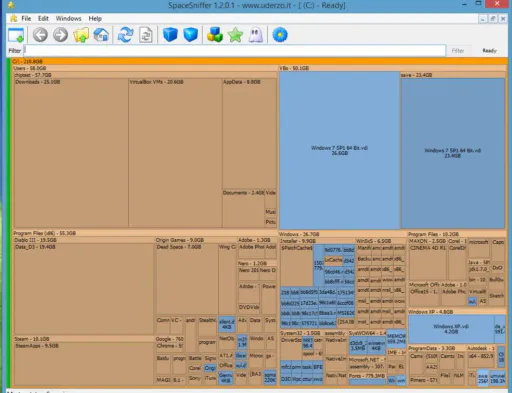This screenshot has height=393, width=512.
Task: Go up one folder level
Action: coord(81,35)
